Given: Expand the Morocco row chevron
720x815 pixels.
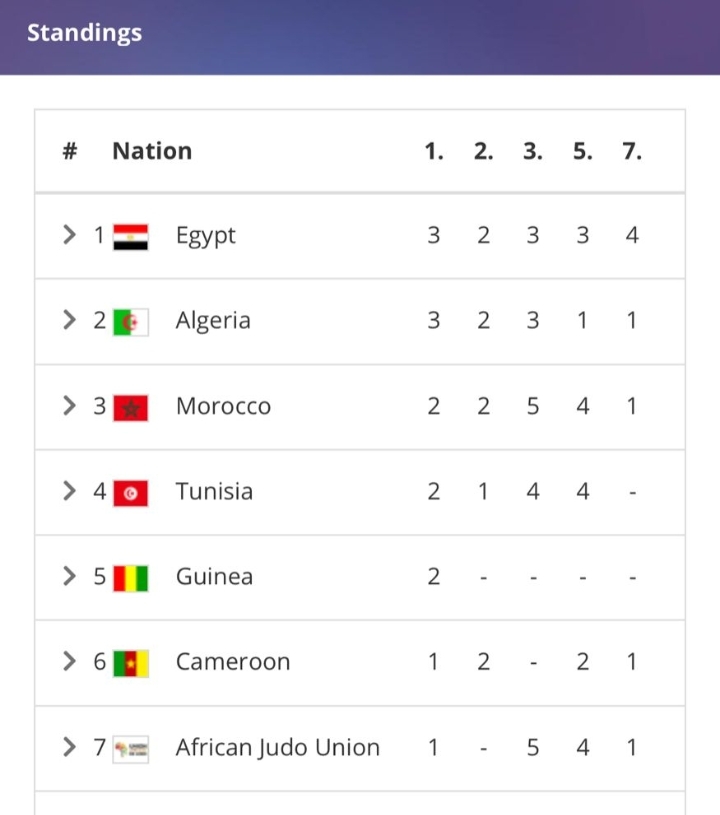Looking at the screenshot, I should 69,406.
